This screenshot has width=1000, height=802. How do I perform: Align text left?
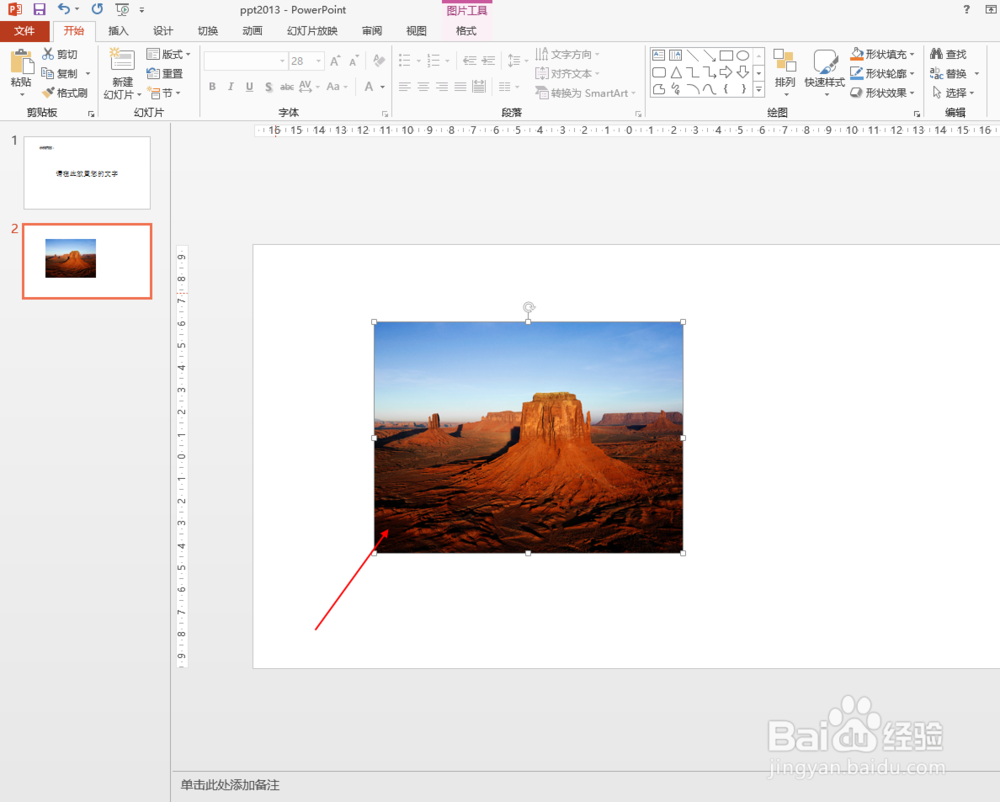click(x=404, y=87)
